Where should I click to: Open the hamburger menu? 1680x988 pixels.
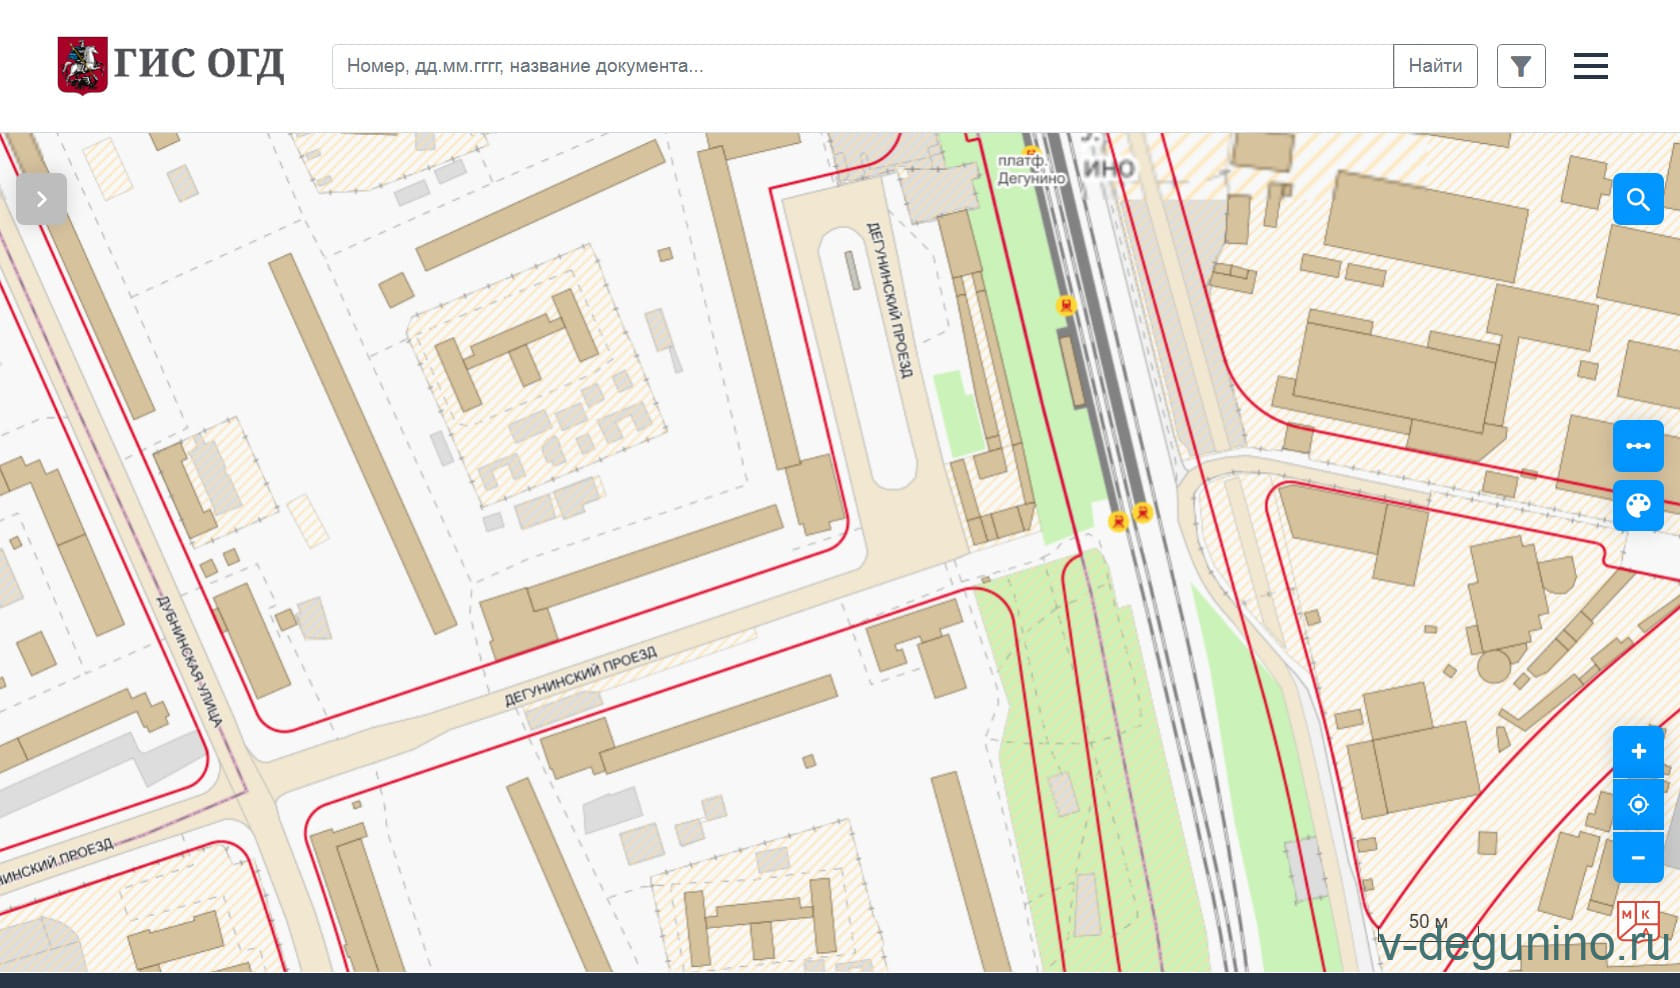coord(1590,66)
